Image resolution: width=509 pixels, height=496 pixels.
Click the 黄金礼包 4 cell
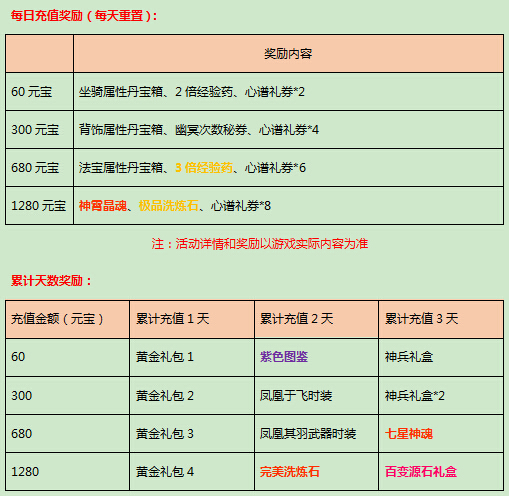pos(192,471)
